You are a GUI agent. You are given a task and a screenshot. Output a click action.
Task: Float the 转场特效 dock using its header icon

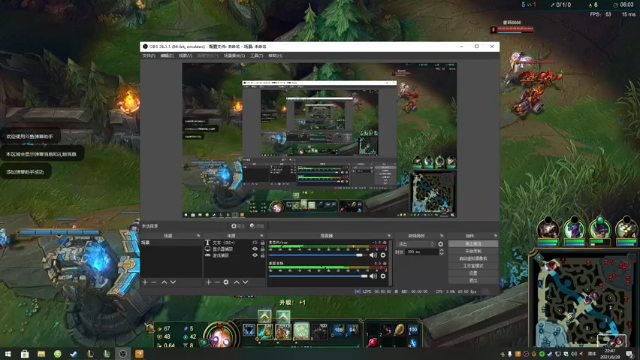click(442, 236)
